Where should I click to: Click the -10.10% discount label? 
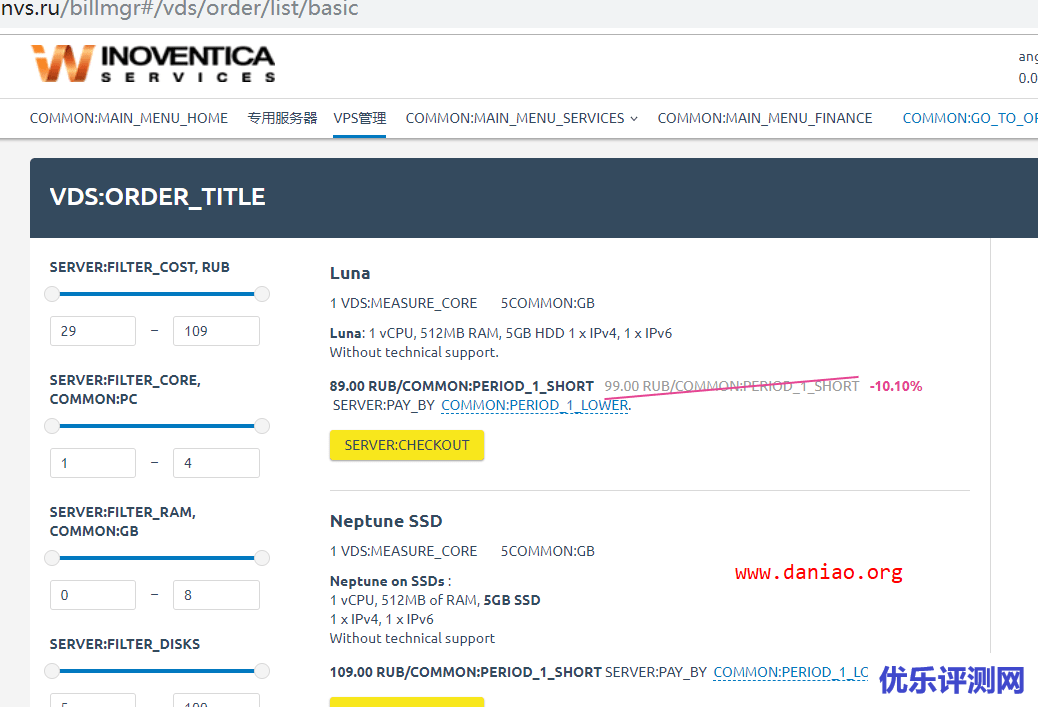point(896,386)
